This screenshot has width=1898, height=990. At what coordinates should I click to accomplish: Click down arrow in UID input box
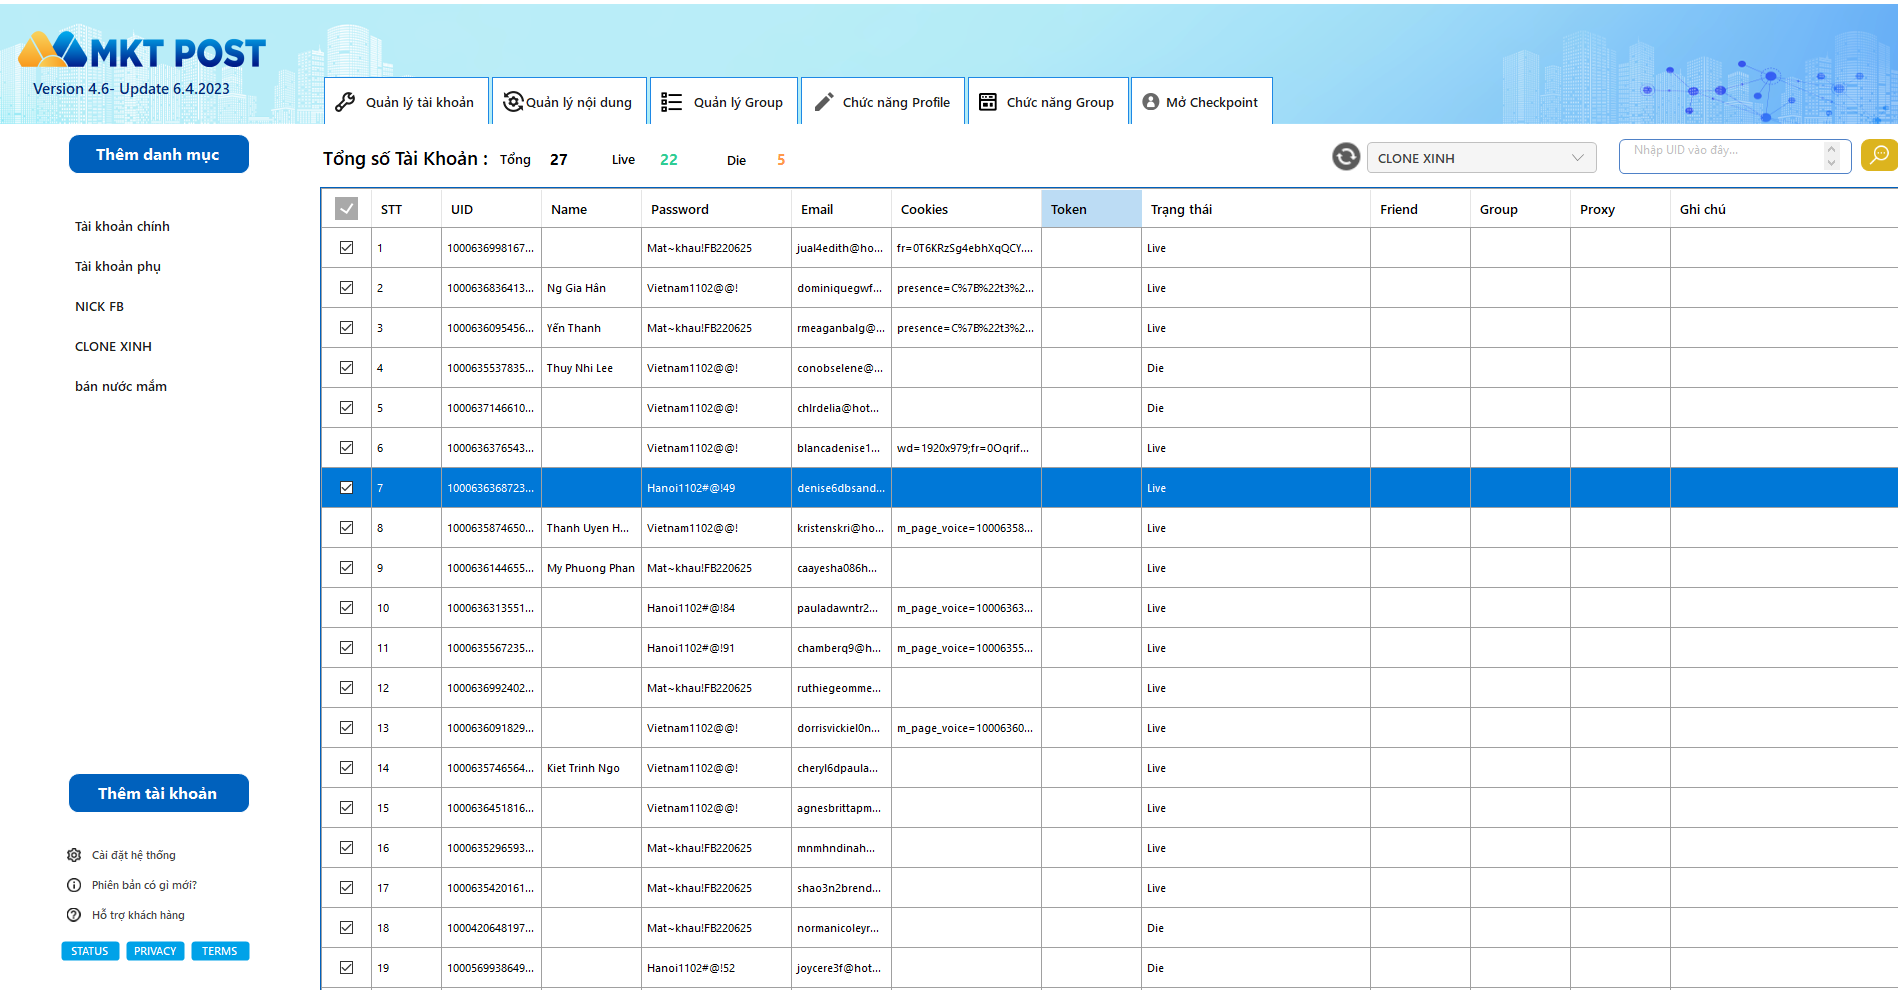click(x=1831, y=163)
